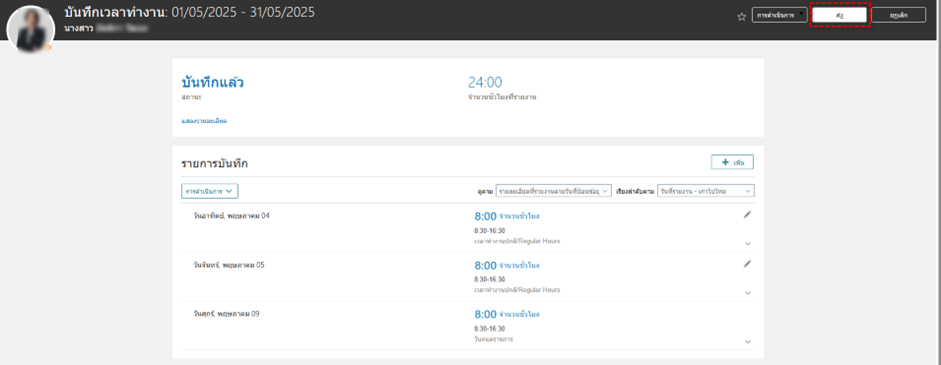941x365 pixels.
Task: Click the employee profile photo
Action: tap(30, 29)
